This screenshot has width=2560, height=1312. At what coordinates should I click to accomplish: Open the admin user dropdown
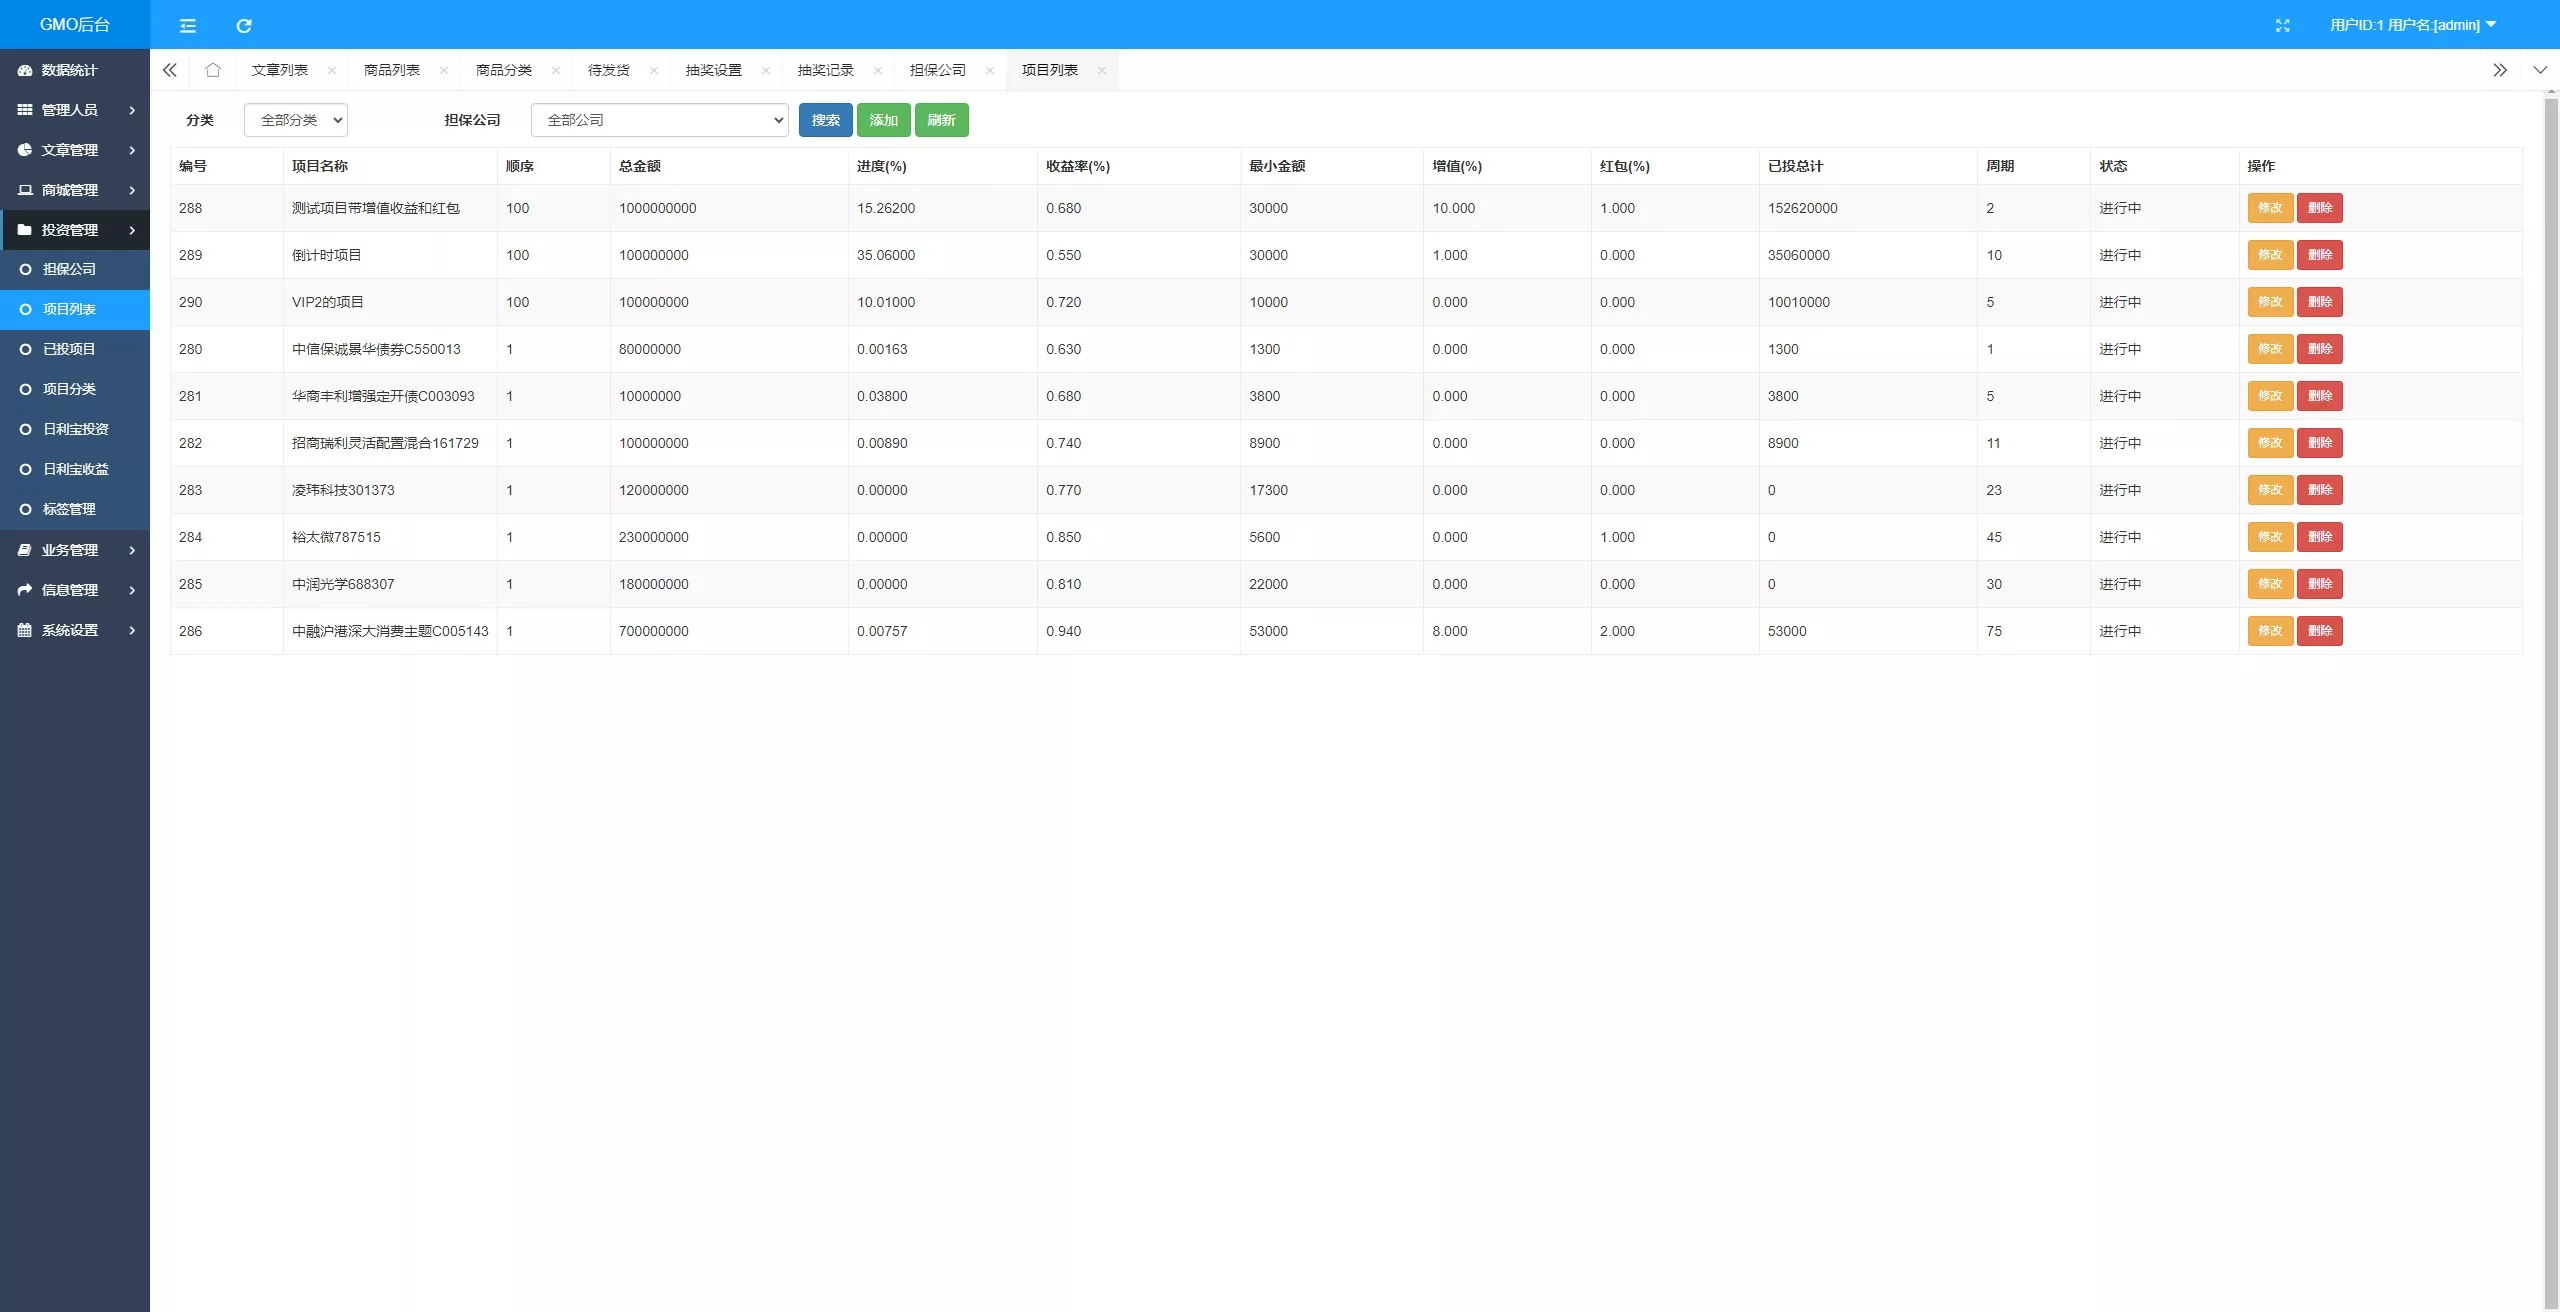pyautogui.click(x=2412, y=25)
